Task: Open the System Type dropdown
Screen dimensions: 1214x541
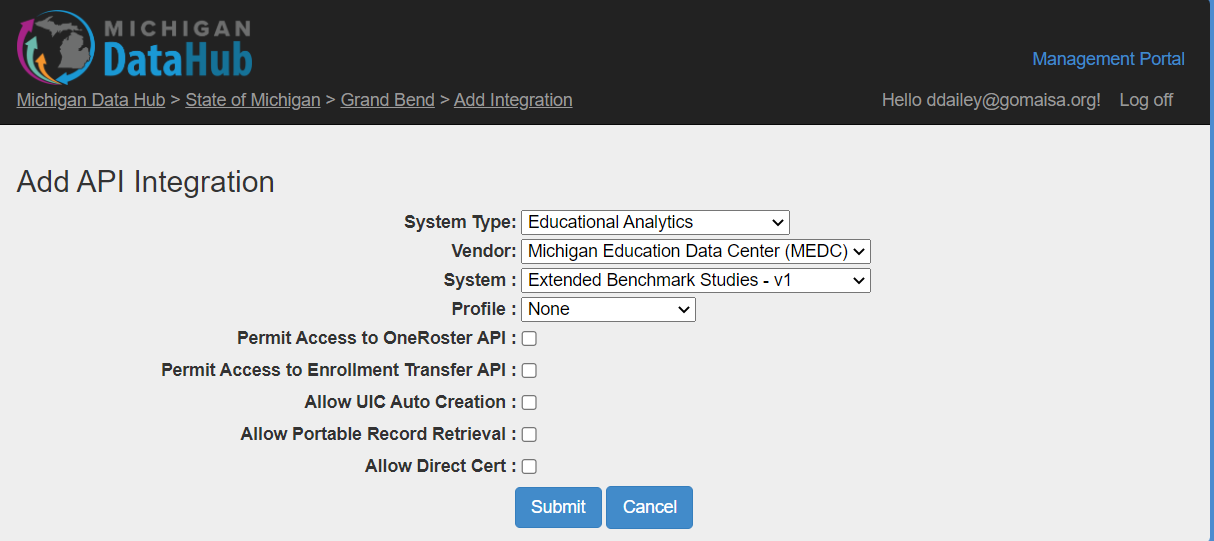Action: [x=655, y=222]
